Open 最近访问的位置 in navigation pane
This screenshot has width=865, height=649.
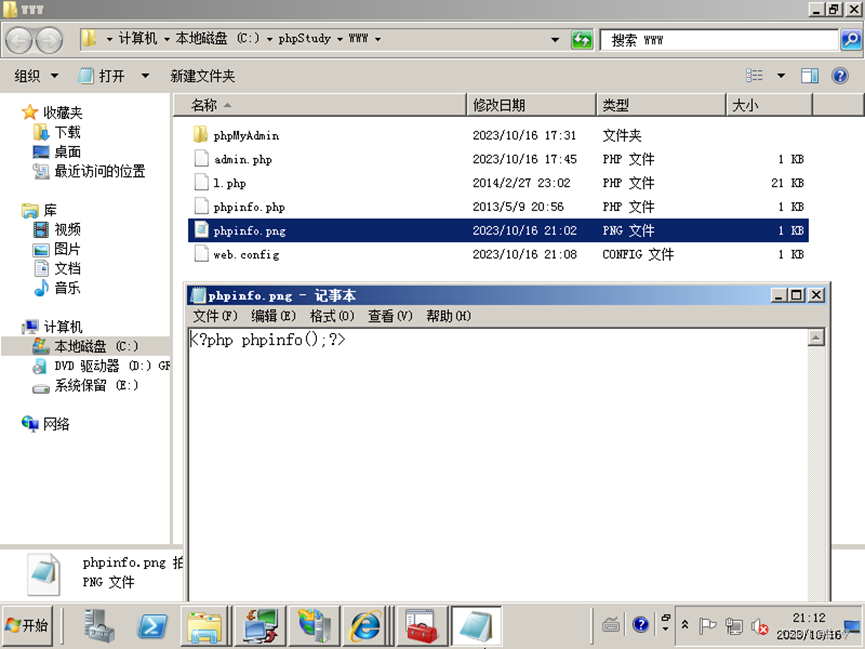pyautogui.click(x=99, y=171)
